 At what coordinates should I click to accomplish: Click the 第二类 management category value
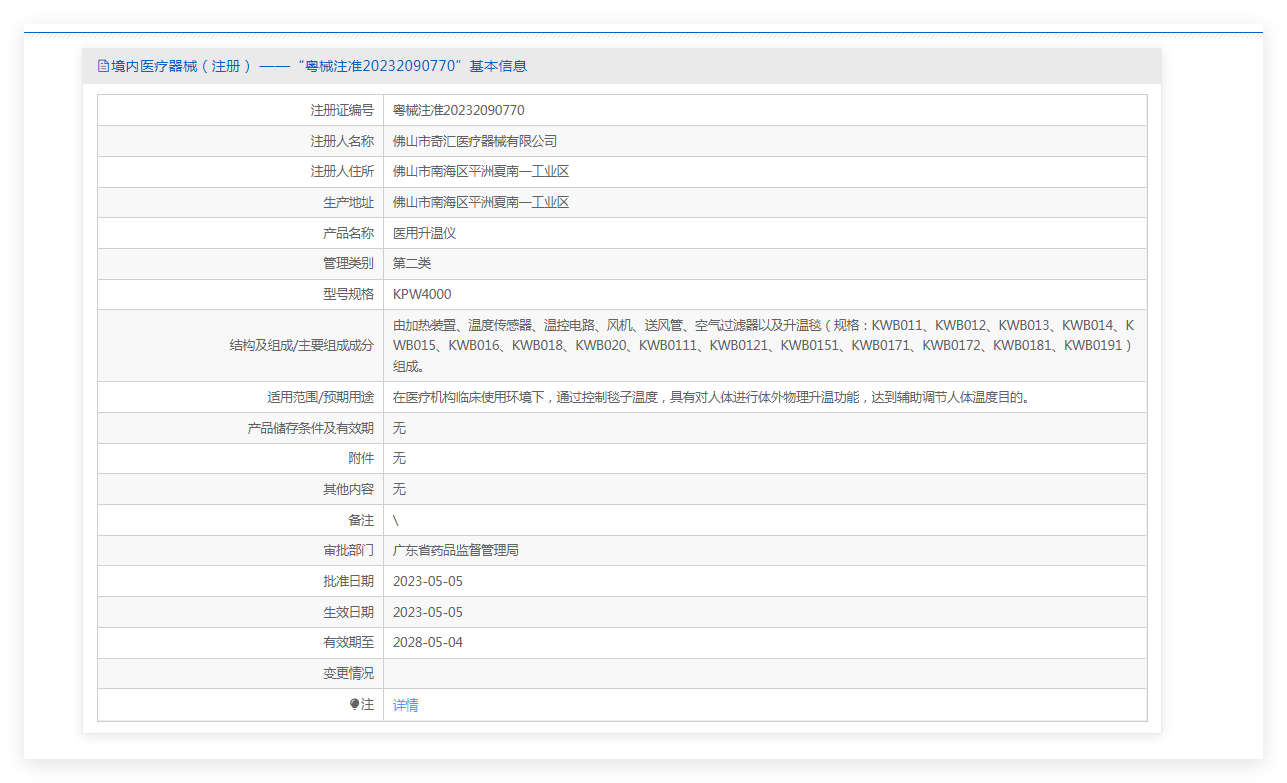tap(412, 263)
